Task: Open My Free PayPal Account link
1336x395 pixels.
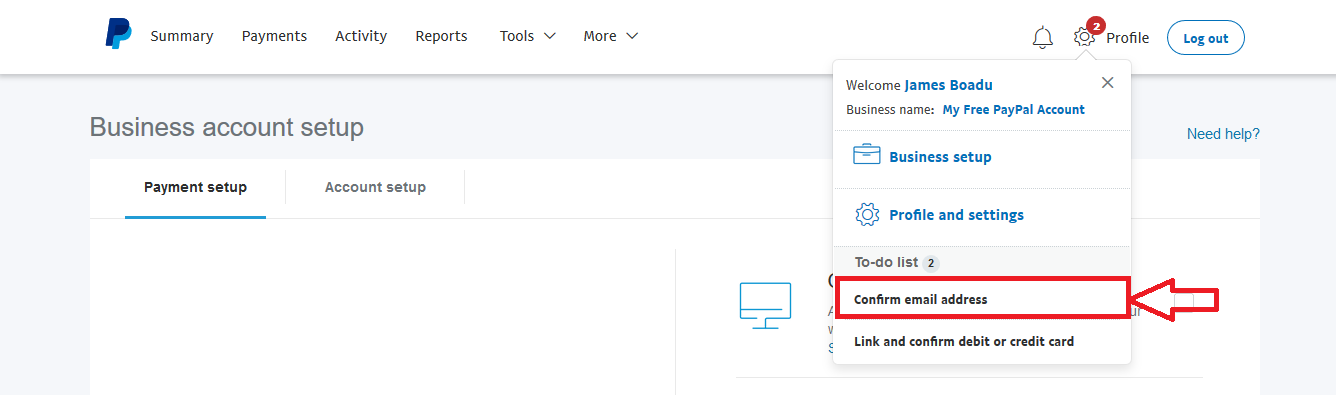Action: tap(1013, 110)
